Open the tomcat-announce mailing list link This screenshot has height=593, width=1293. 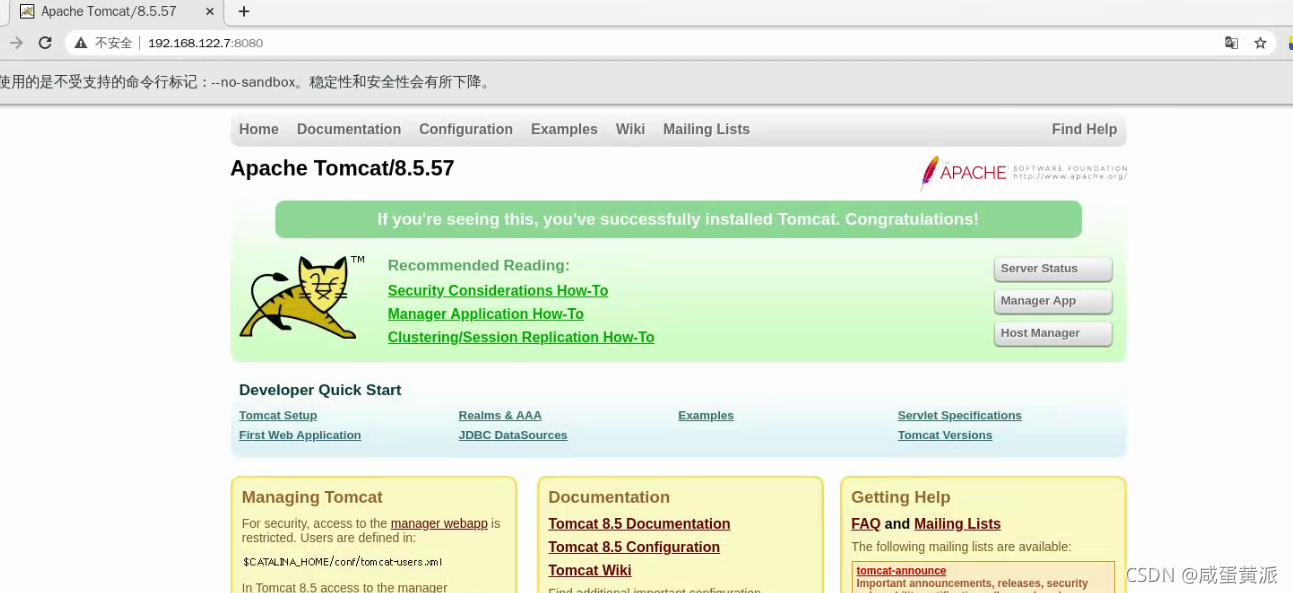coord(901,571)
